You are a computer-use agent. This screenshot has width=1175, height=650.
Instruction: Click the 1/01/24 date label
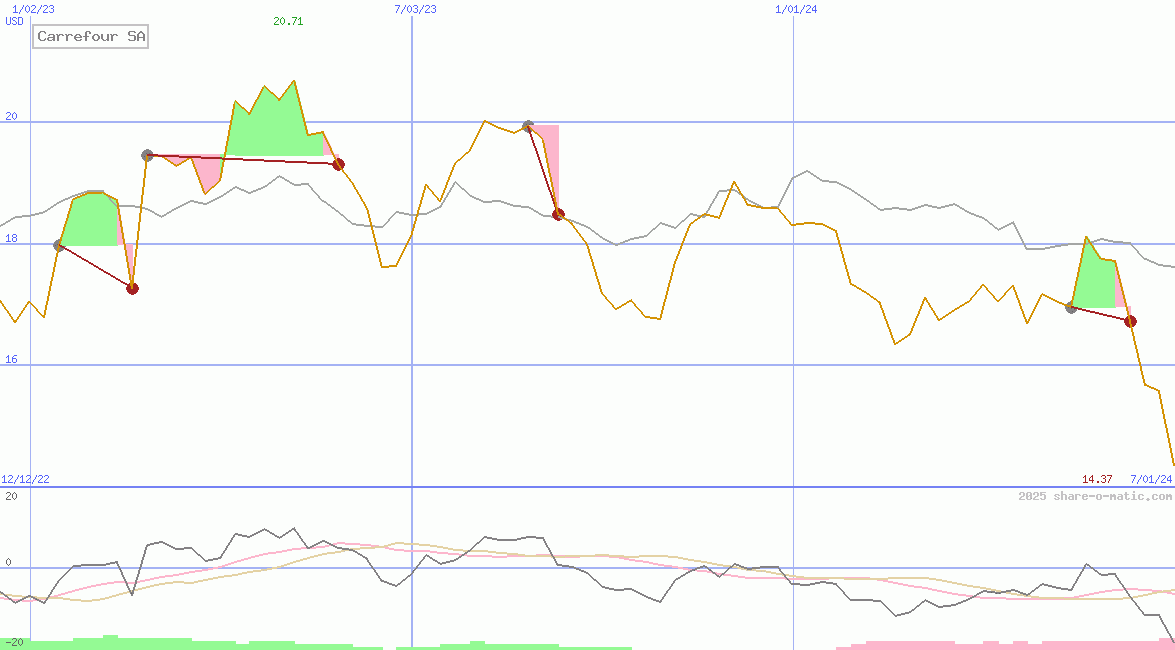pos(796,9)
